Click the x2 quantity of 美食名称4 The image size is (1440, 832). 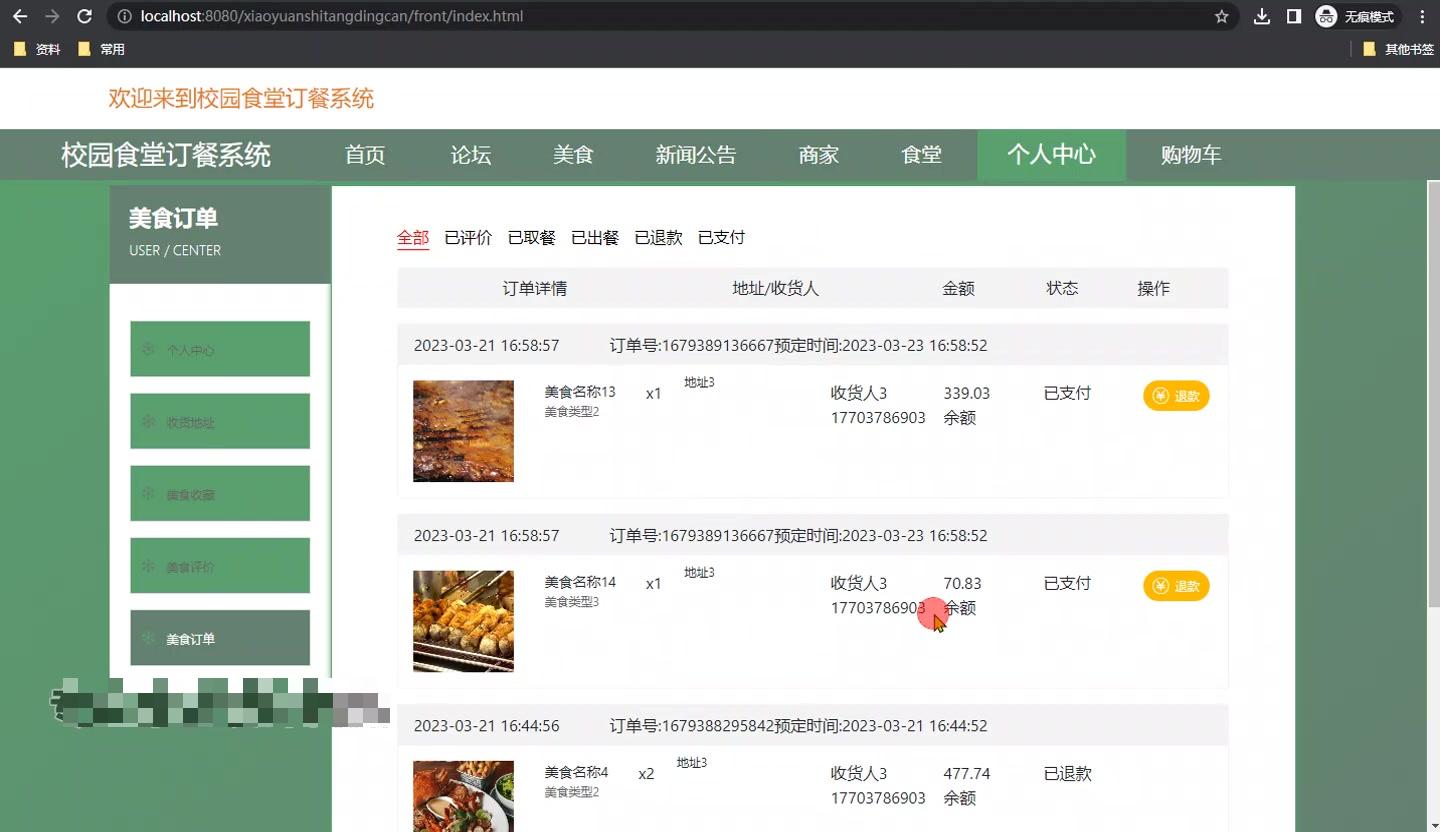646,773
